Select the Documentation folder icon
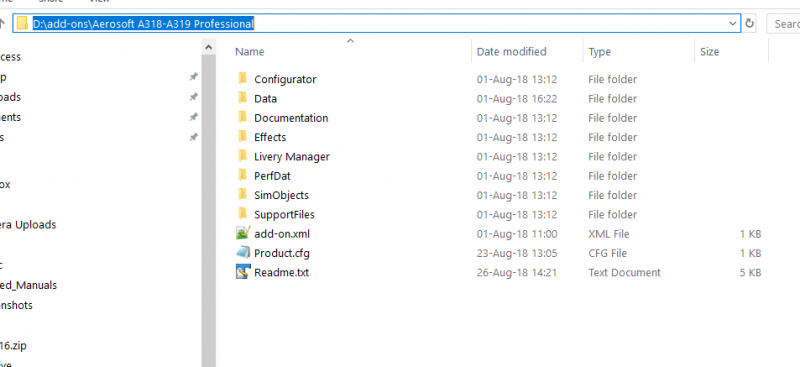Viewport: 800px width, 367px height. click(x=242, y=117)
